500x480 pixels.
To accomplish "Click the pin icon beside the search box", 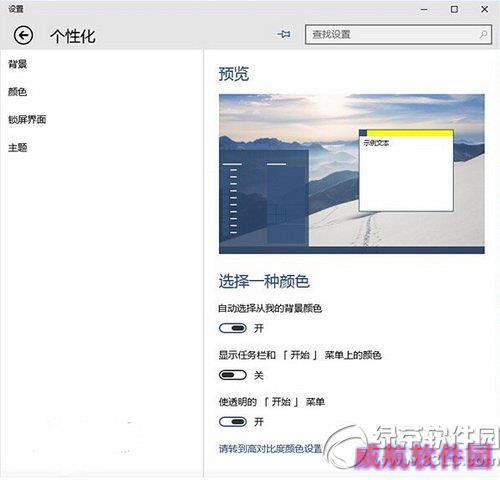I will (284, 34).
